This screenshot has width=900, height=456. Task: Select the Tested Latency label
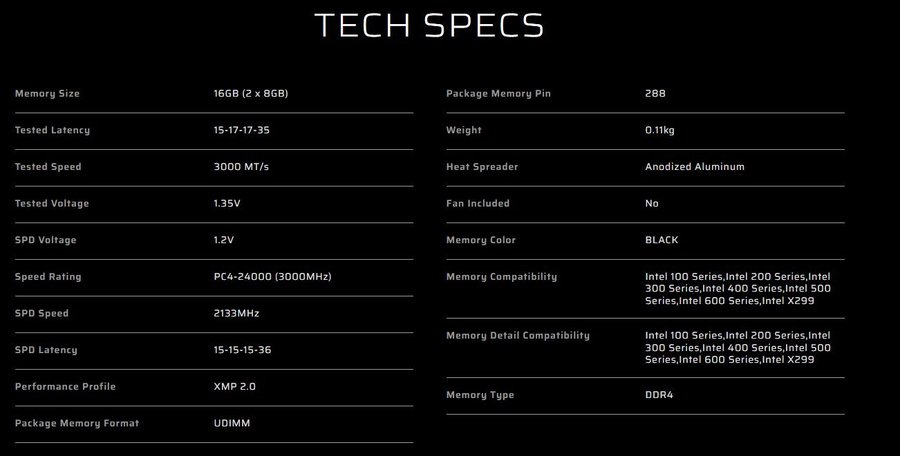[x=52, y=130]
